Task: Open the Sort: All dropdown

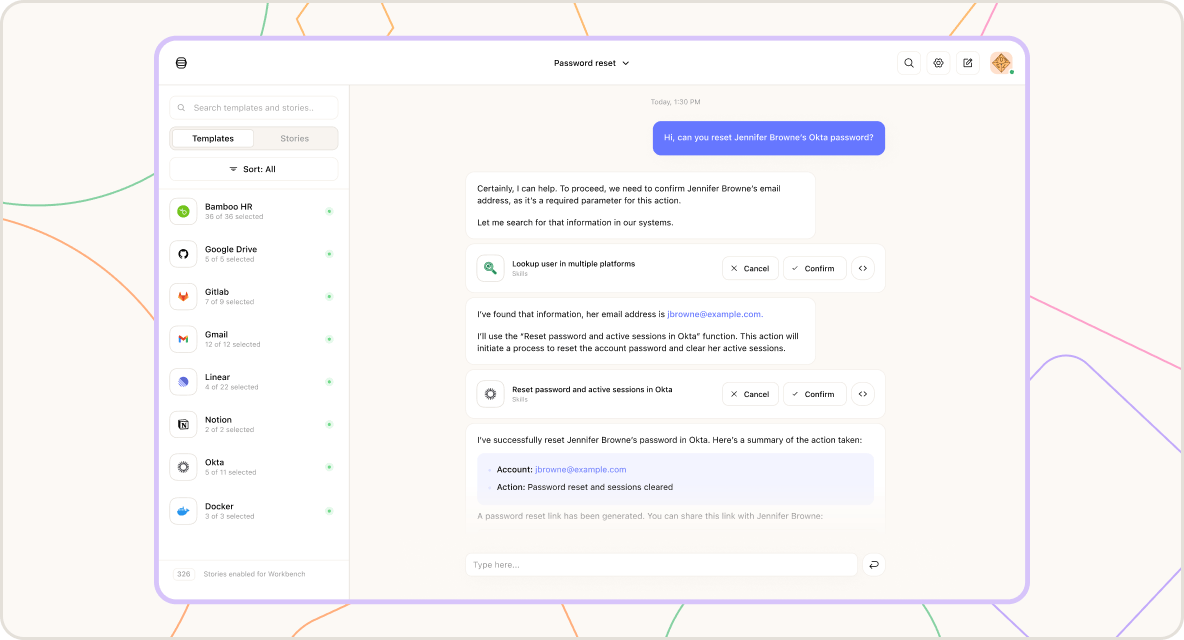Action: click(x=254, y=169)
